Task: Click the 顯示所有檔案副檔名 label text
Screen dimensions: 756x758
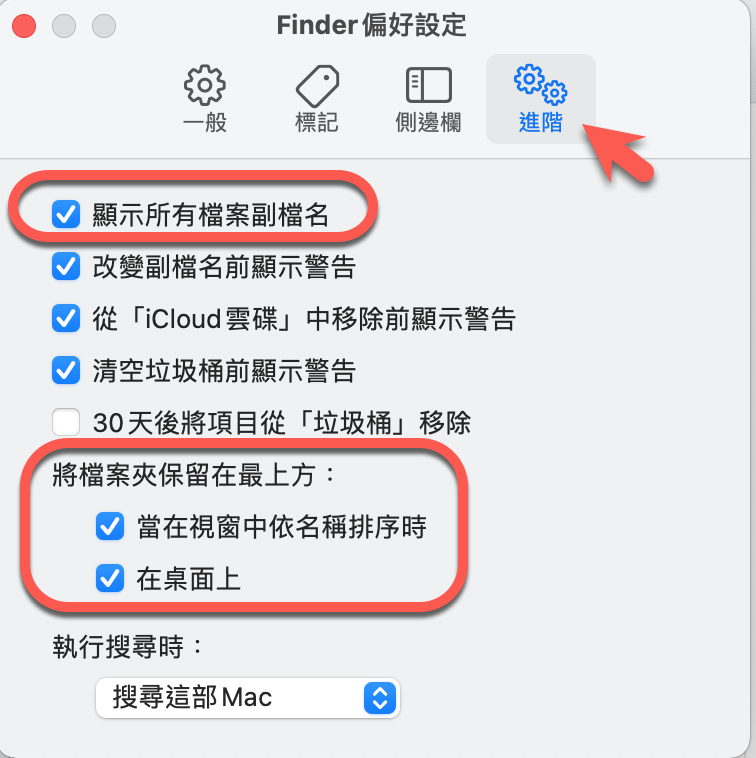Action: 211,215
